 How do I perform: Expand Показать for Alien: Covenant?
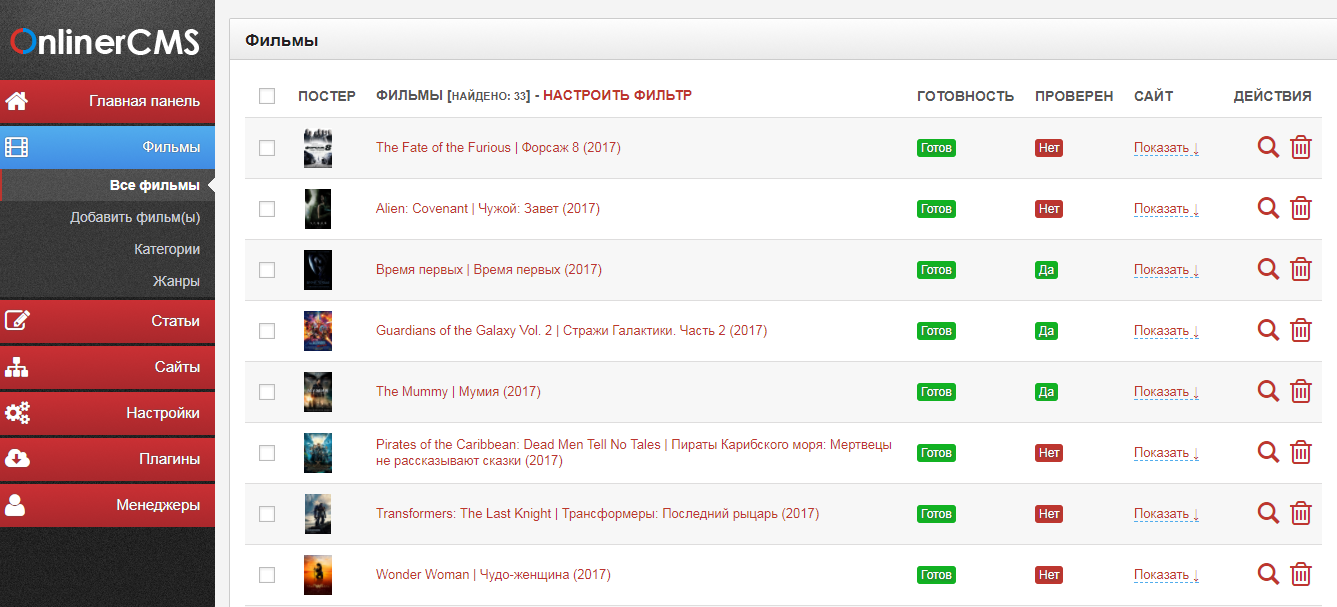point(1166,209)
